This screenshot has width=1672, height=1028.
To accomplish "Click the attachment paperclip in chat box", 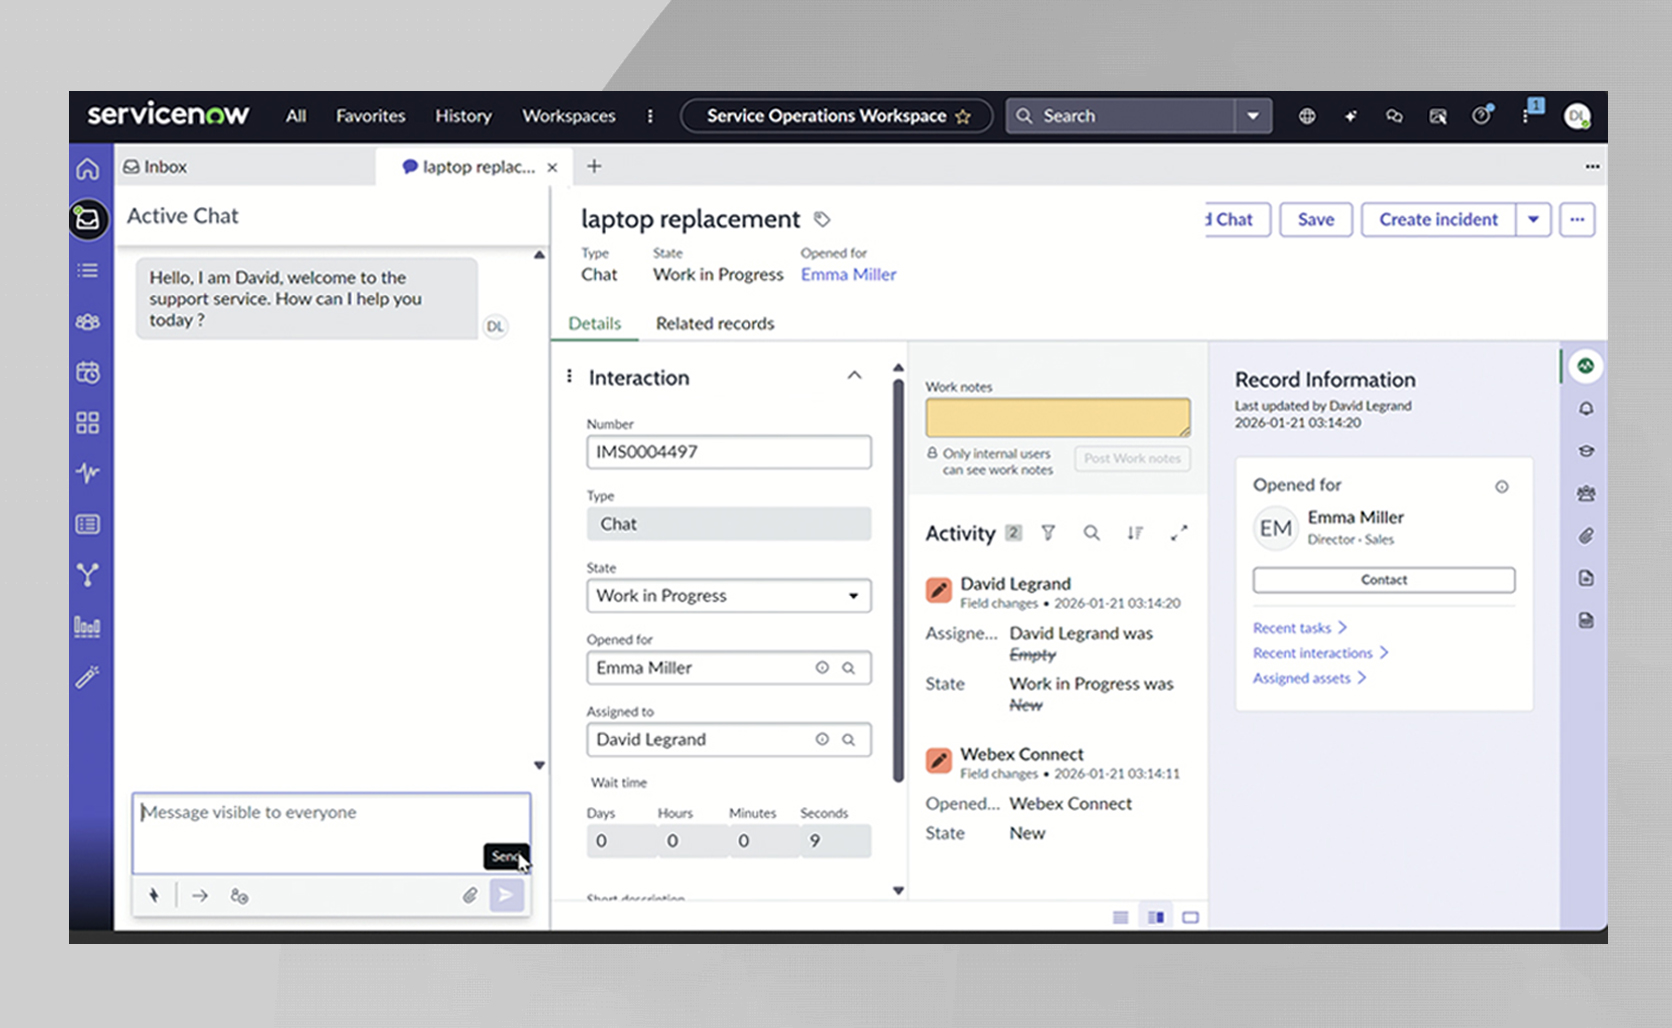I will 469,895.
